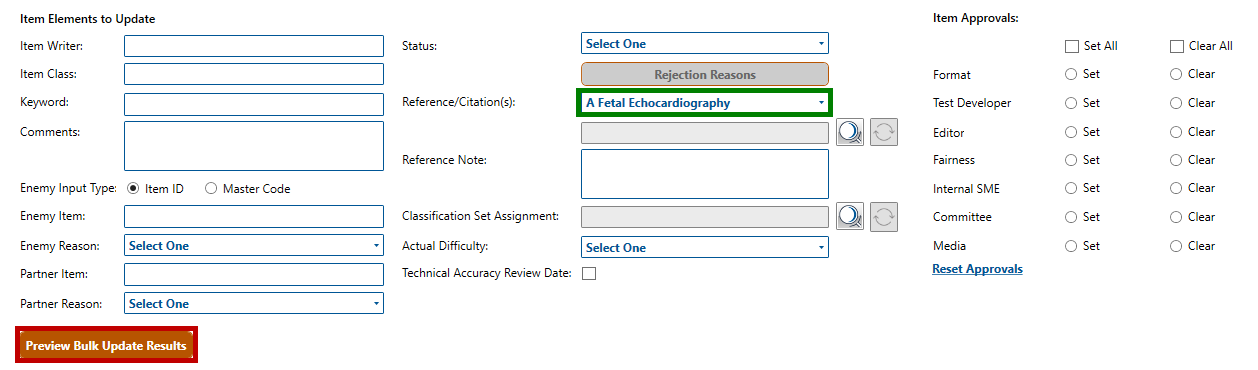Viewport: 1258px width, 370px height.
Task: Open the Status dropdown
Action: point(705,44)
